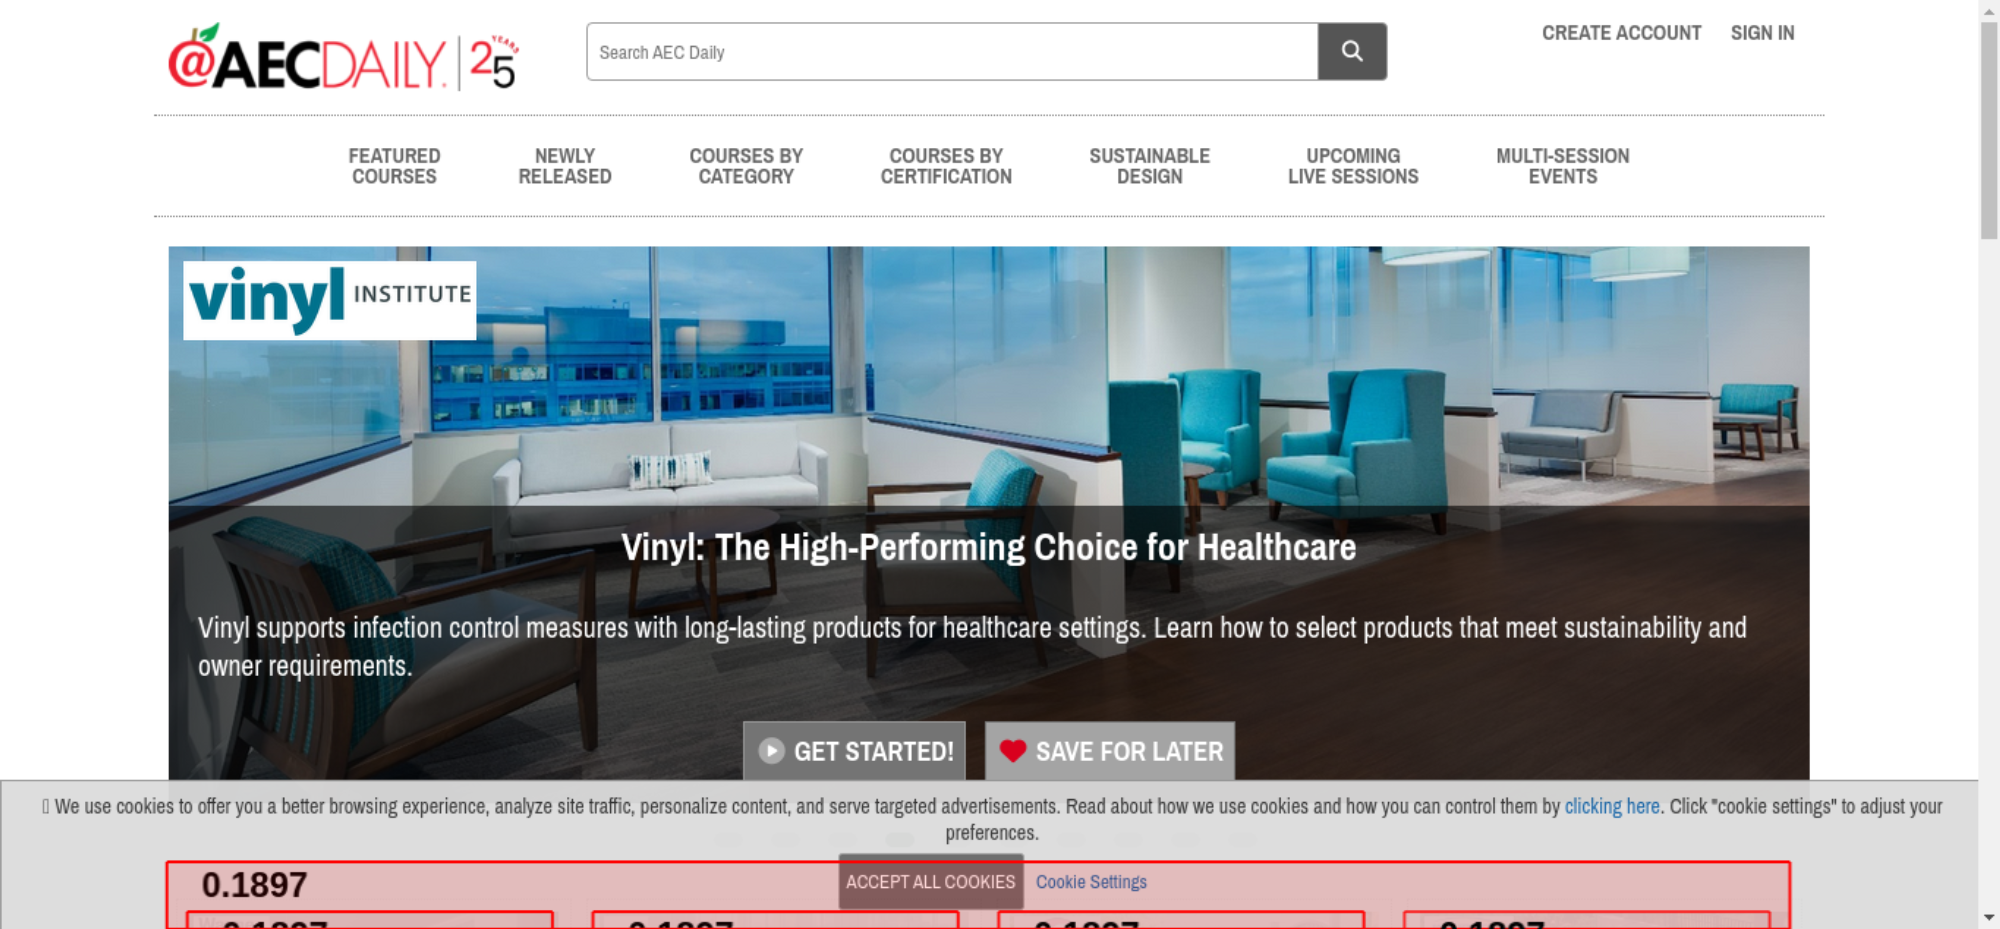Click Create Account link
The height and width of the screenshot is (929, 2000).
1621,33
